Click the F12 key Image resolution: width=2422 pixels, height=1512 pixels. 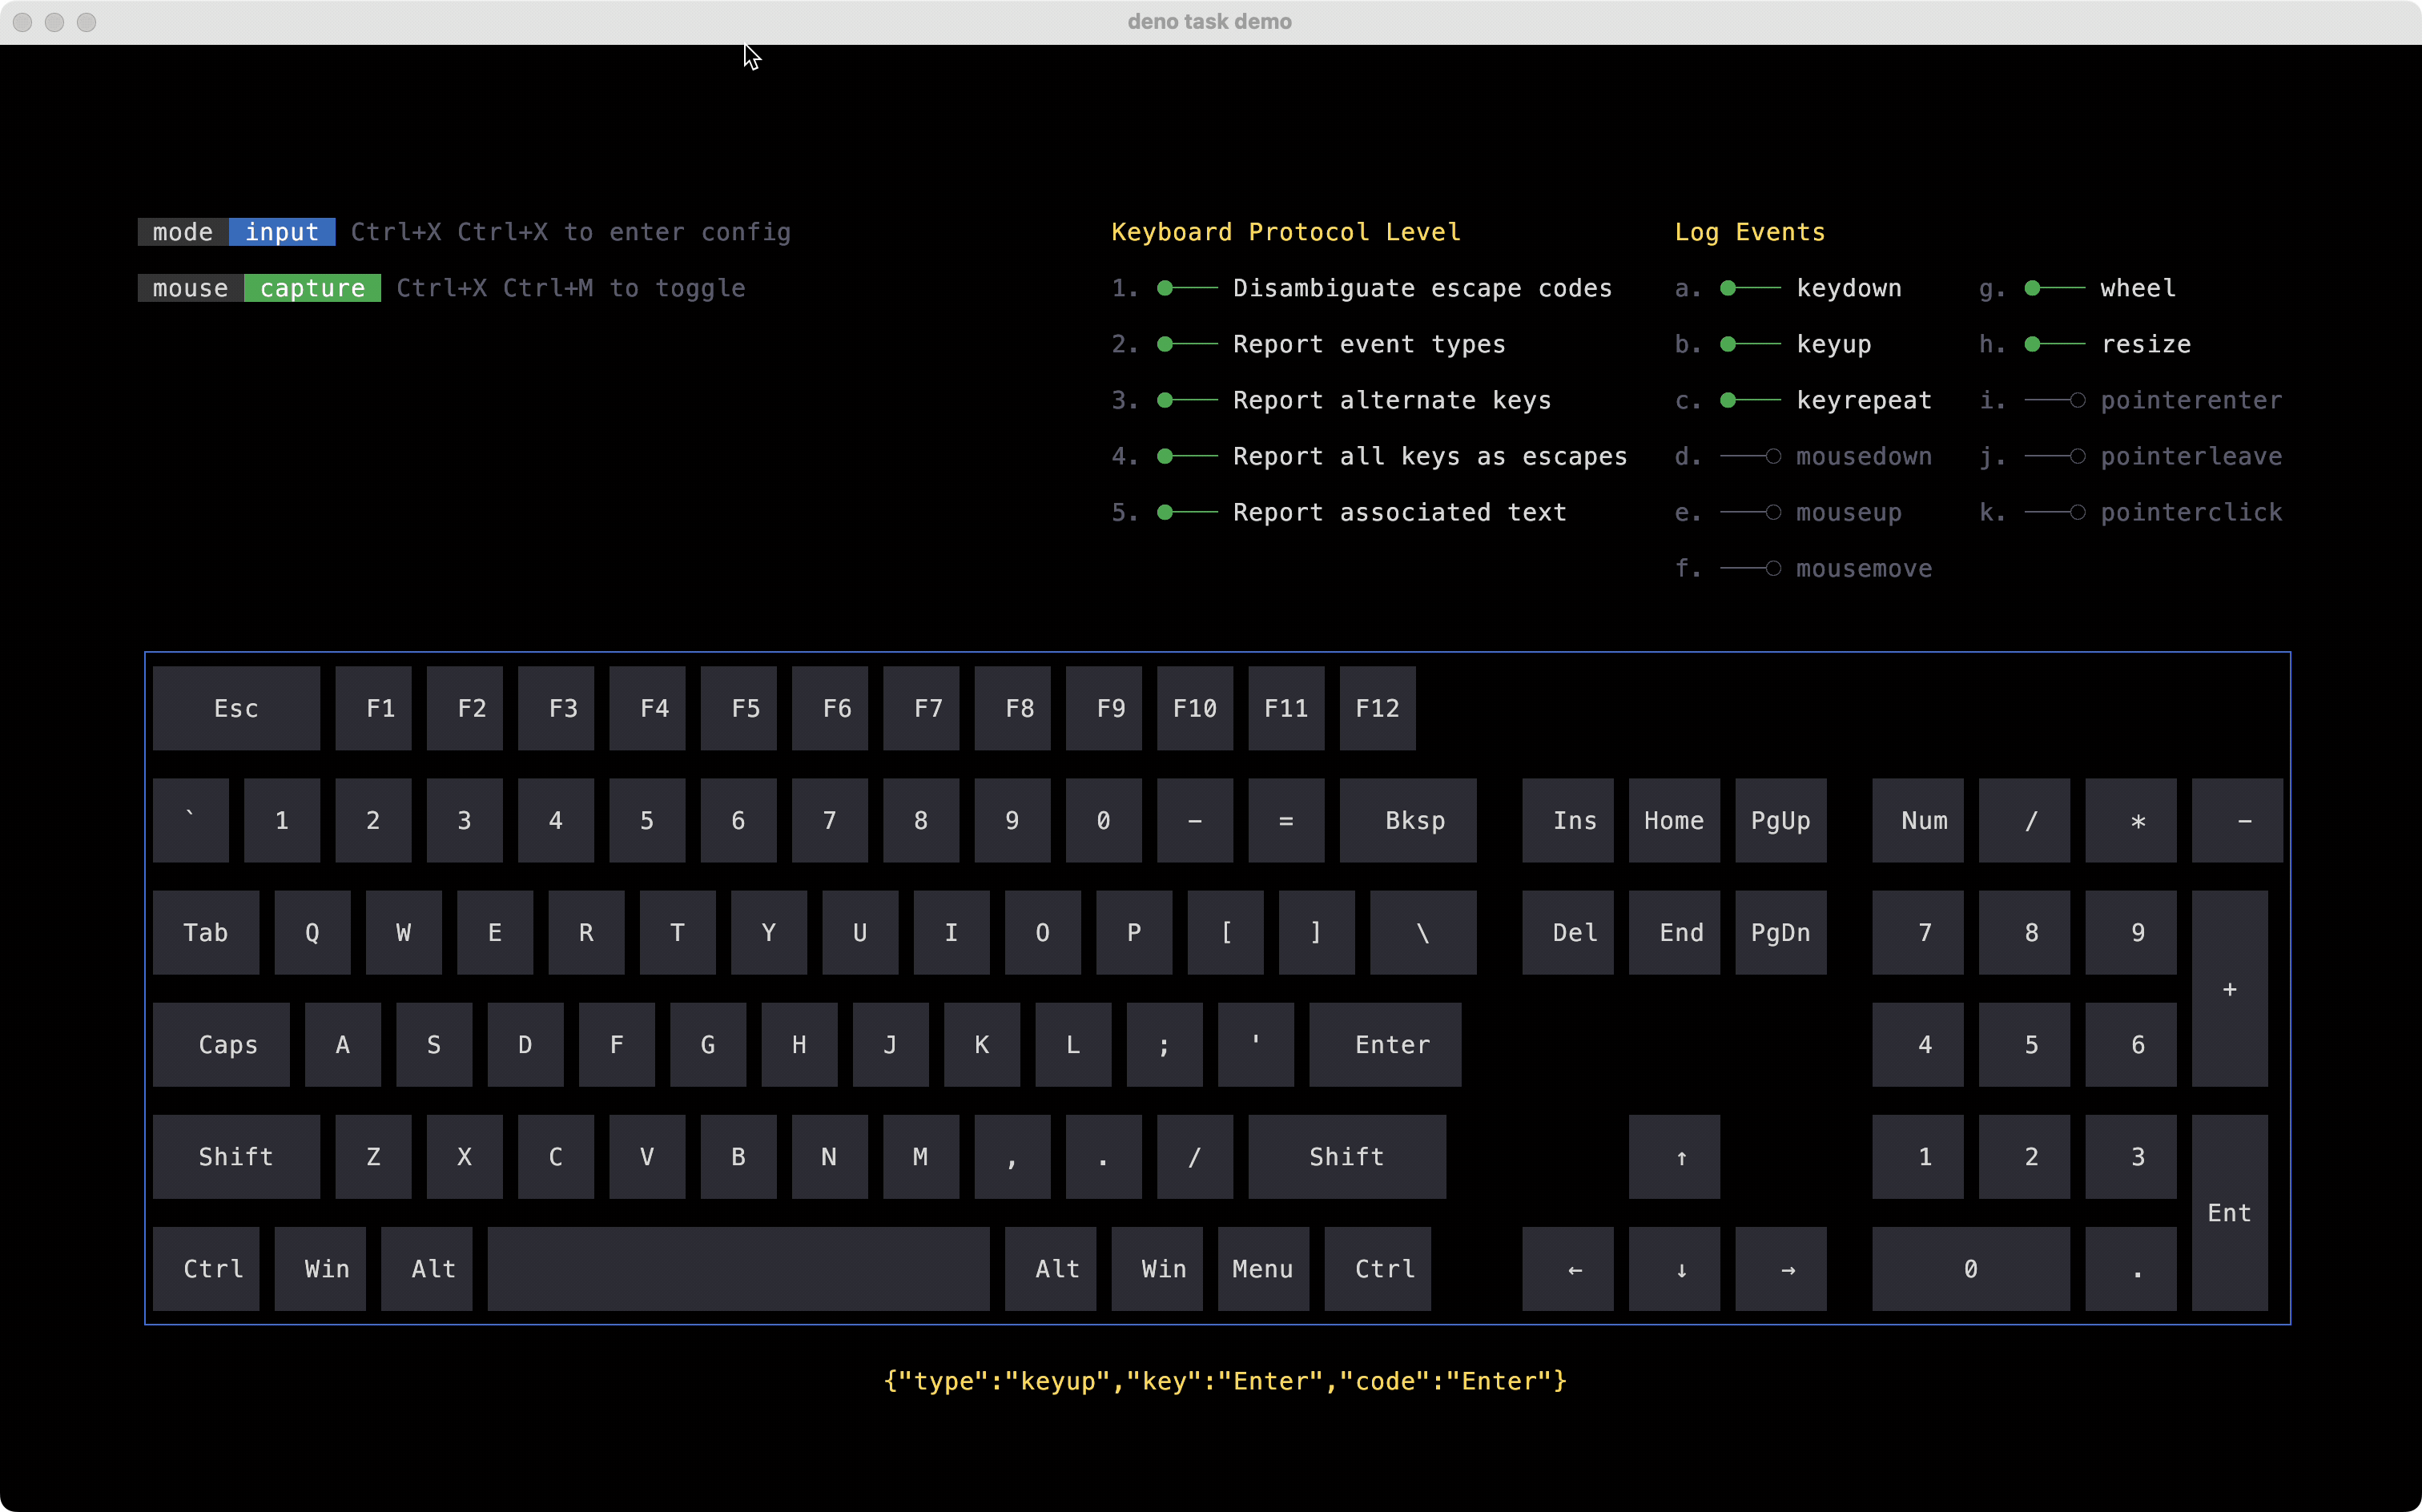(x=1377, y=708)
